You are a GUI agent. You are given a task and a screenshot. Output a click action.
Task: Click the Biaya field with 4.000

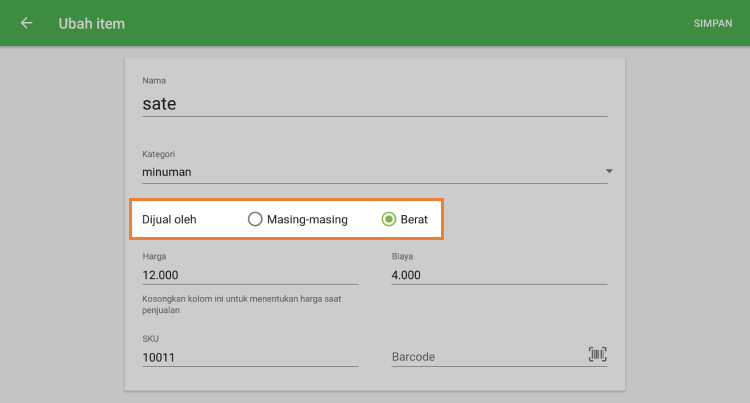(x=499, y=275)
